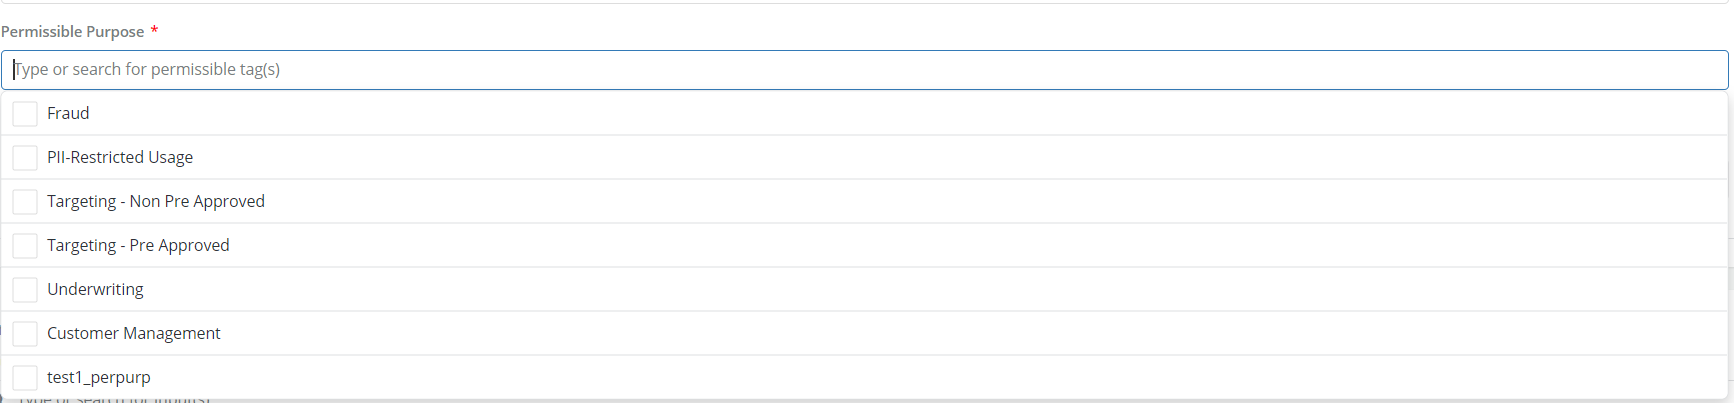Check the box beside test1_perpurp
The width and height of the screenshot is (1734, 403).
click(25, 378)
